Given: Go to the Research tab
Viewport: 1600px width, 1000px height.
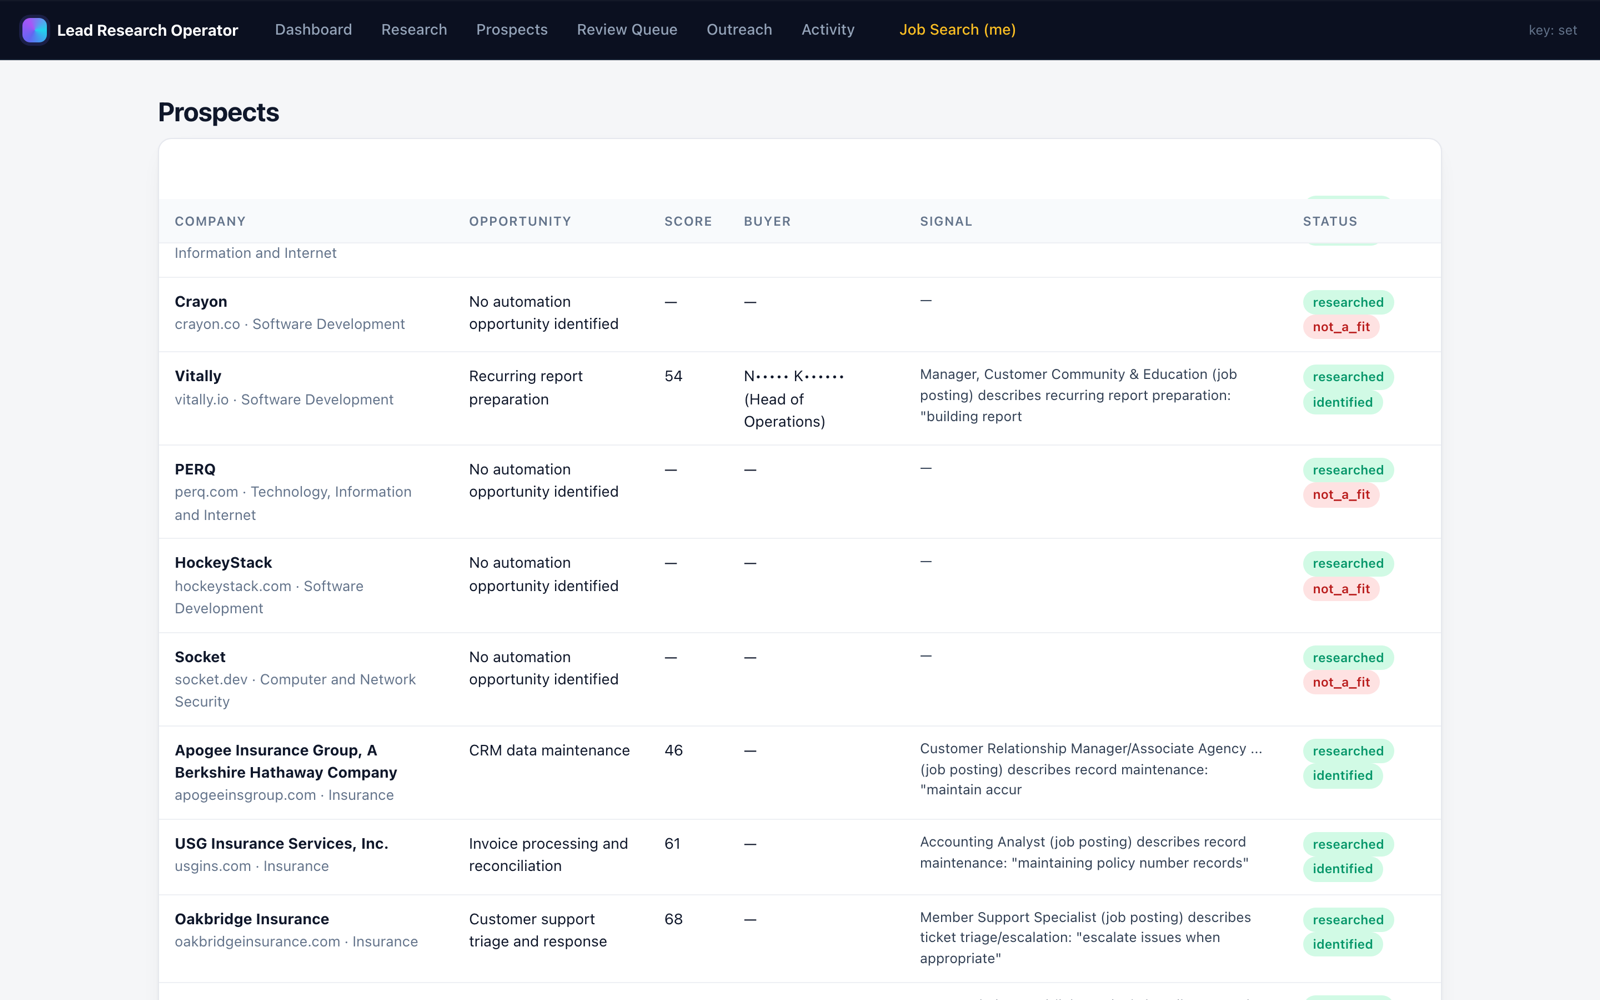Looking at the screenshot, I should coord(414,30).
